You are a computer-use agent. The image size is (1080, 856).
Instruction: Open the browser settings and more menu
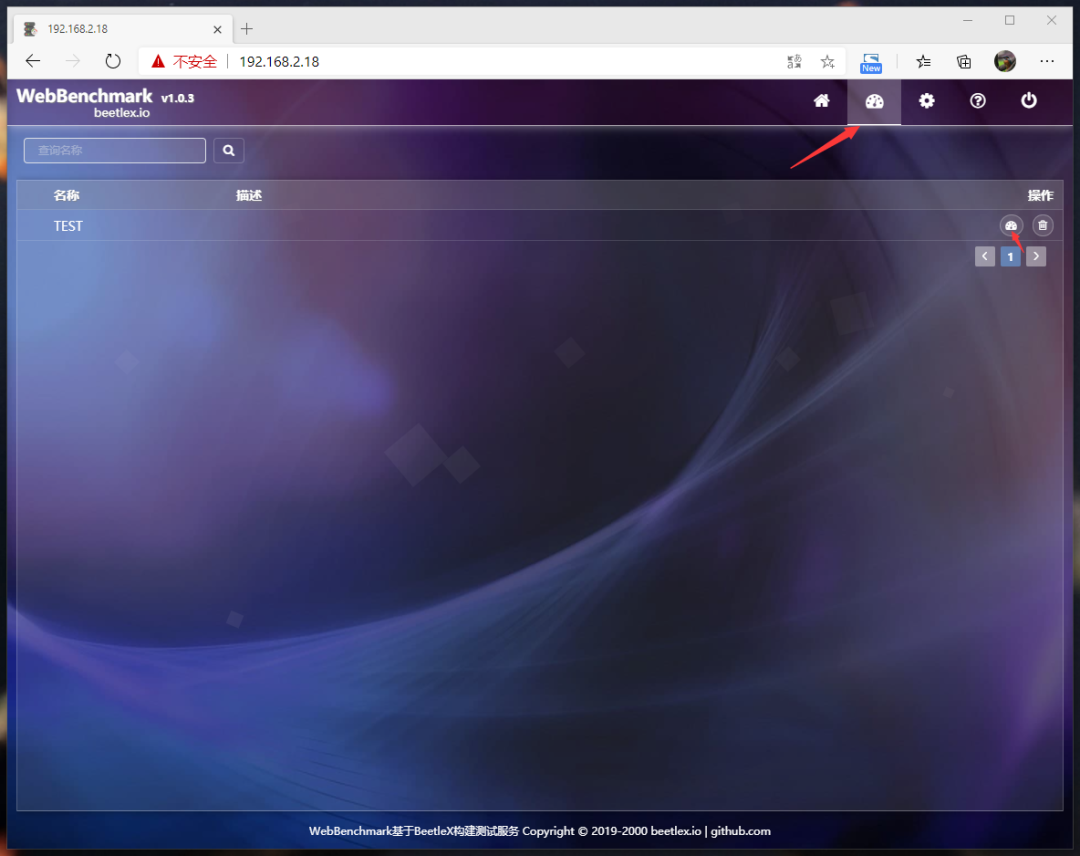pos(1047,61)
